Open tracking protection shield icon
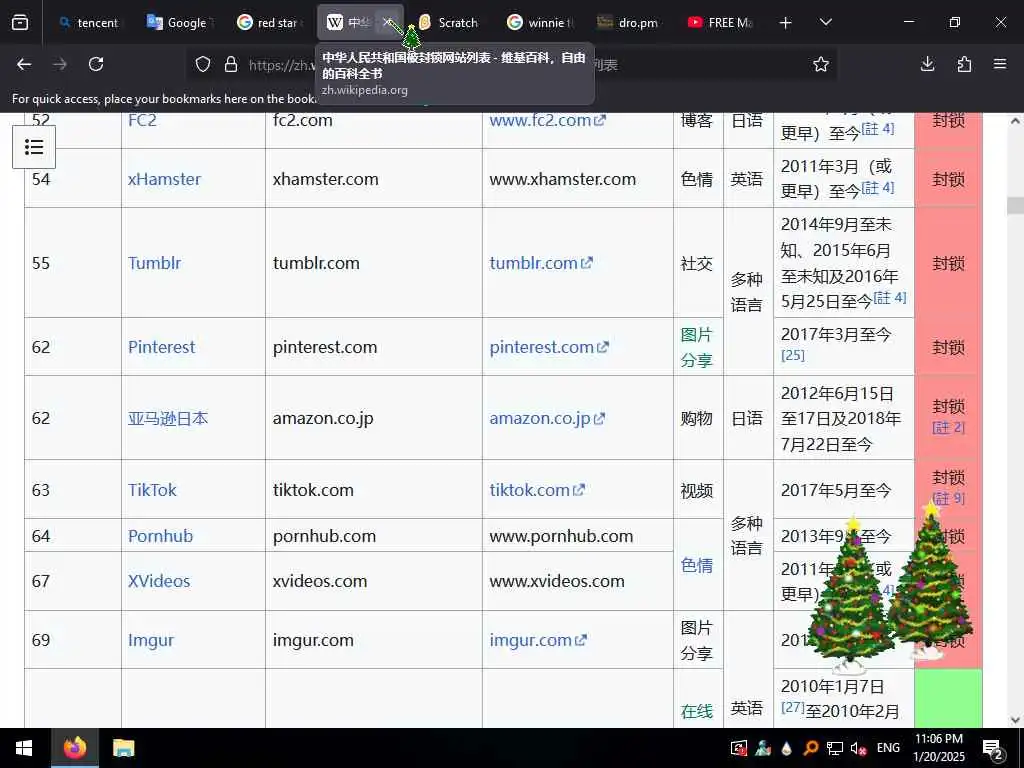Screen dimensions: 1024x768 [203, 64]
